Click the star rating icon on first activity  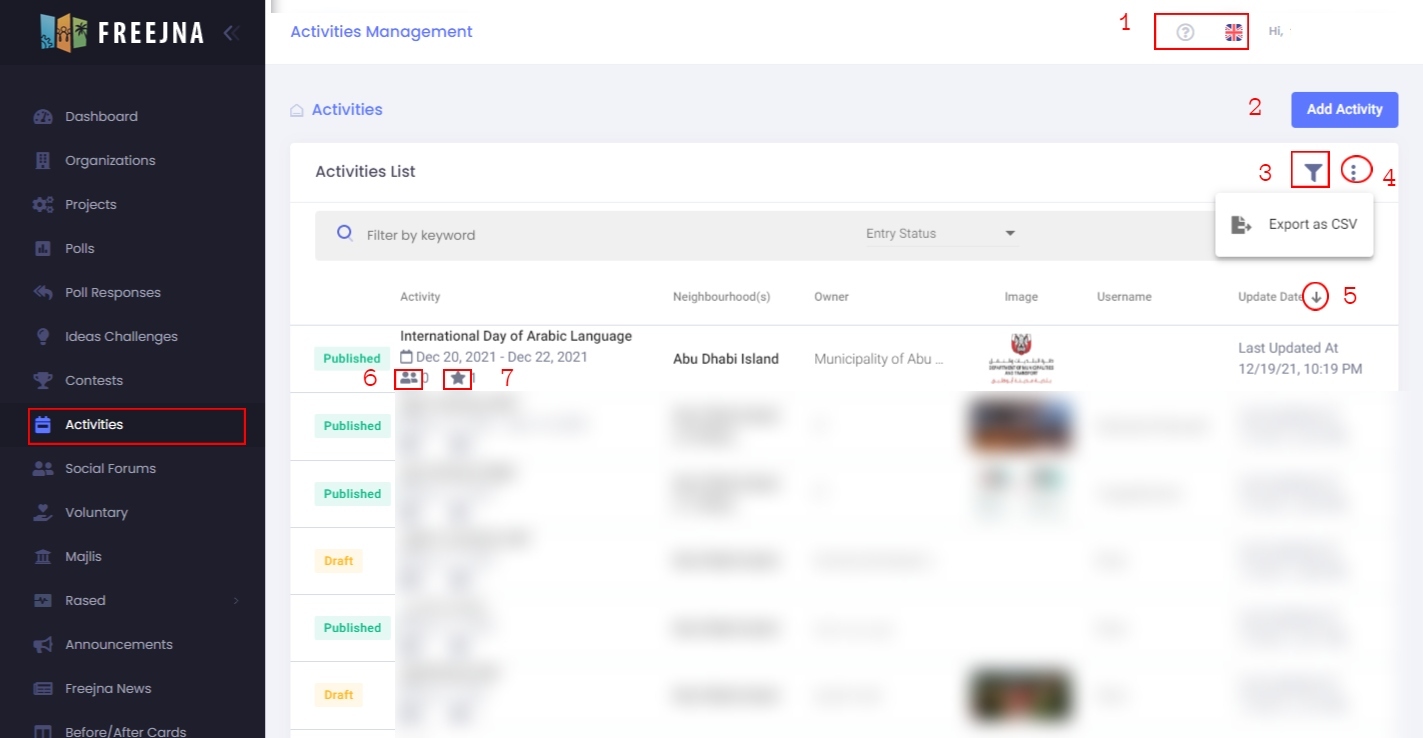click(x=457, y=378)
